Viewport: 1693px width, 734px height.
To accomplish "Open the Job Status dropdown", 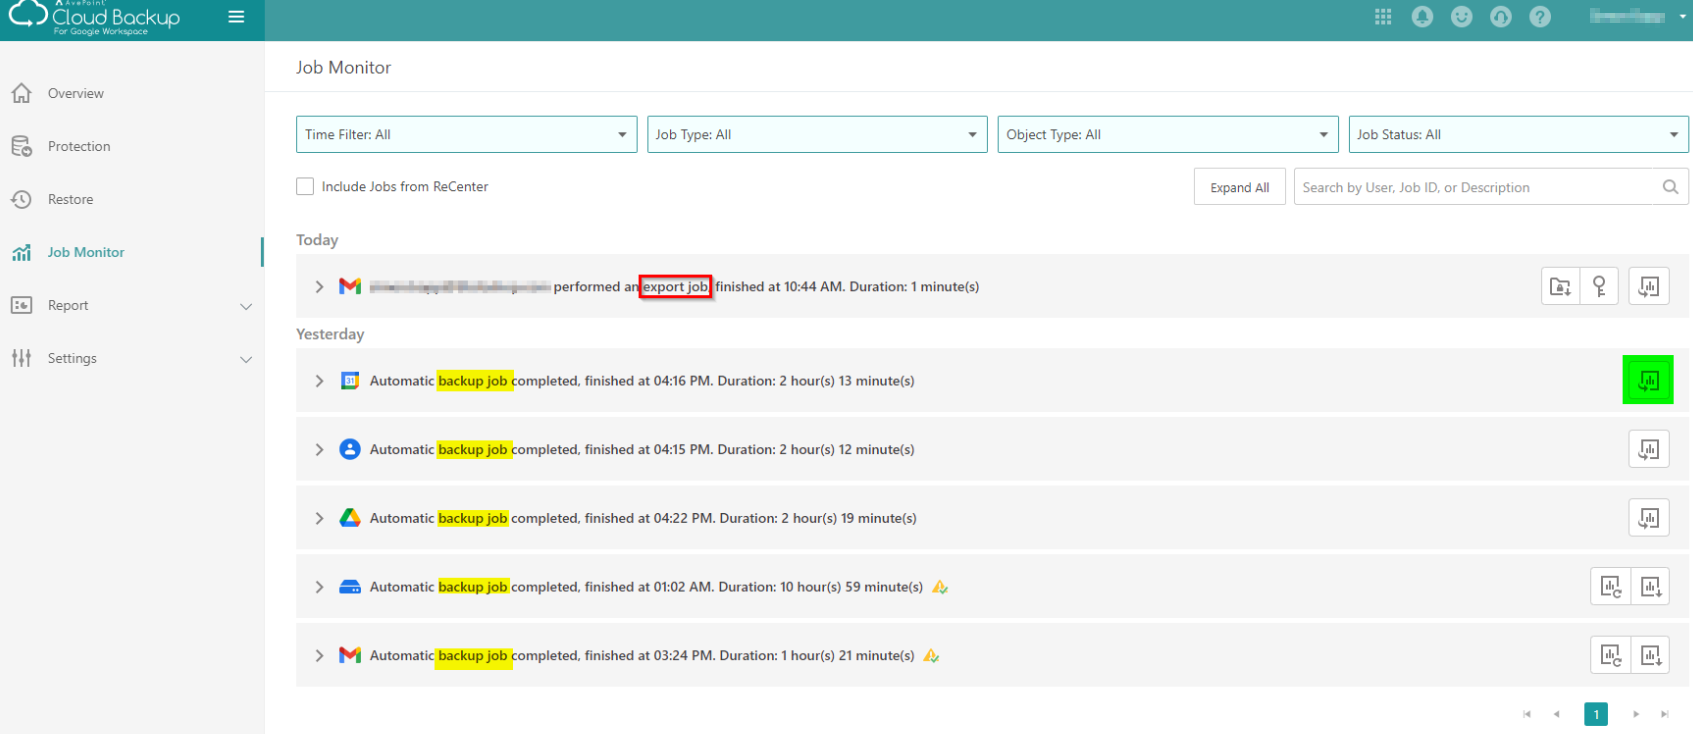I will click(1517, 135).
